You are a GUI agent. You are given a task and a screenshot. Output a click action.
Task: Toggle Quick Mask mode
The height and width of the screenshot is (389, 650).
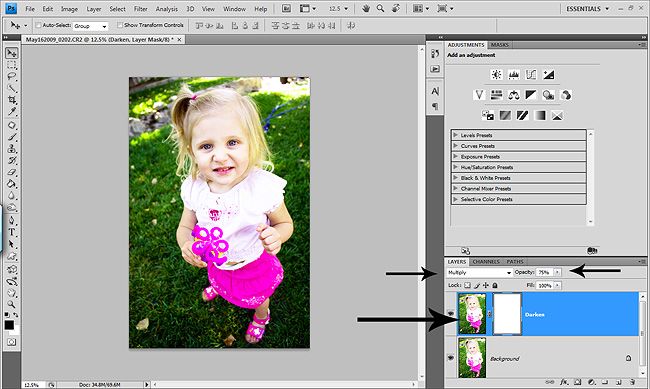[12, 342]
